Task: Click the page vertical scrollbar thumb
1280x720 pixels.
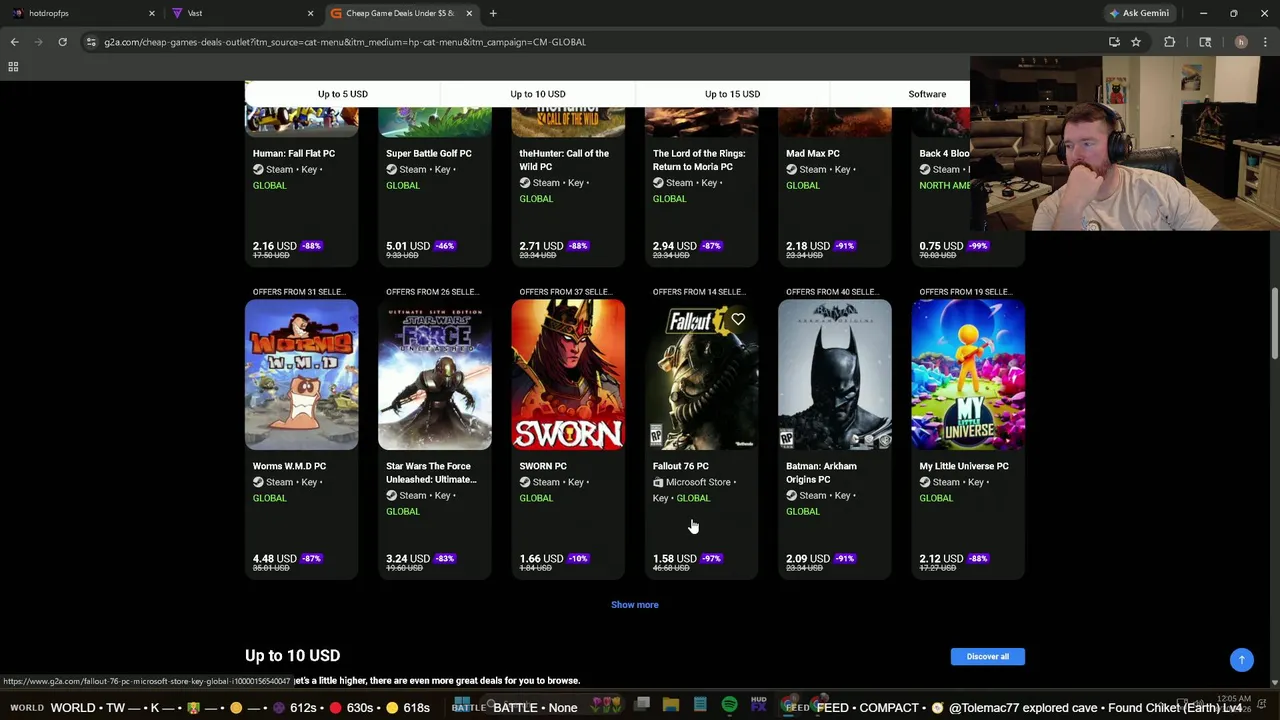Action: coord(1274,323)
